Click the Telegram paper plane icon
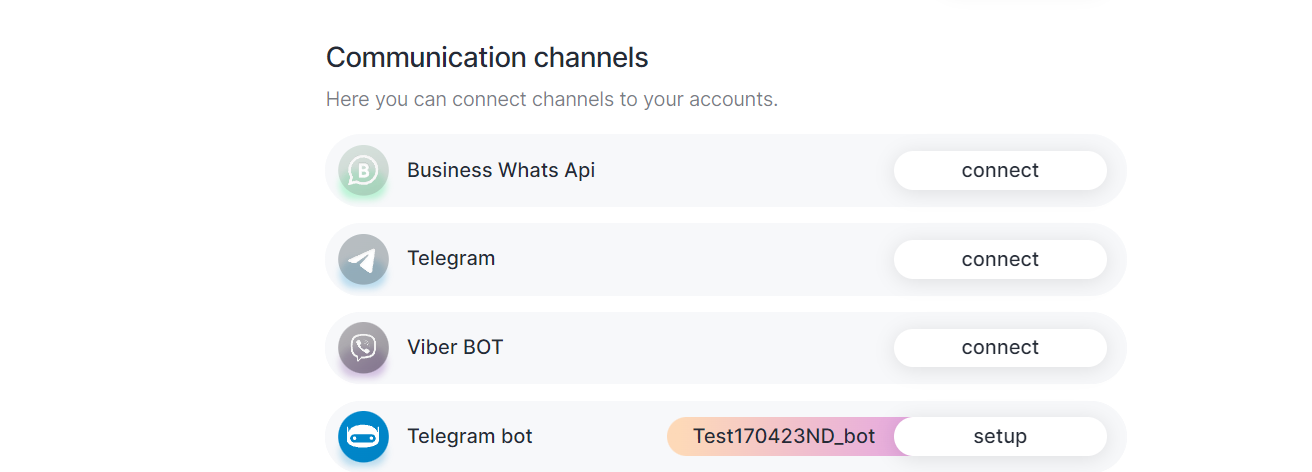The width and height of the screenshot is (1312, 472). click(x=363, y=260)
